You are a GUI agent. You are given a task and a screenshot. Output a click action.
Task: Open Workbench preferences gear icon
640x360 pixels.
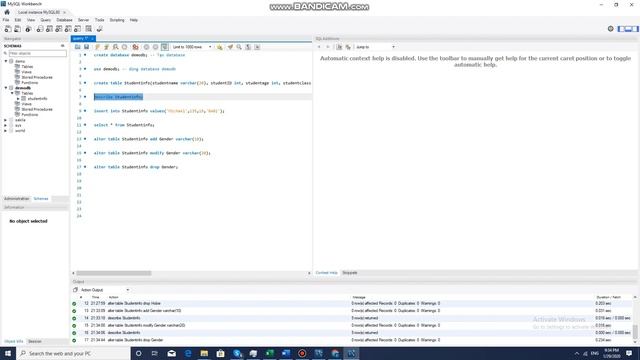click(611, 29)
